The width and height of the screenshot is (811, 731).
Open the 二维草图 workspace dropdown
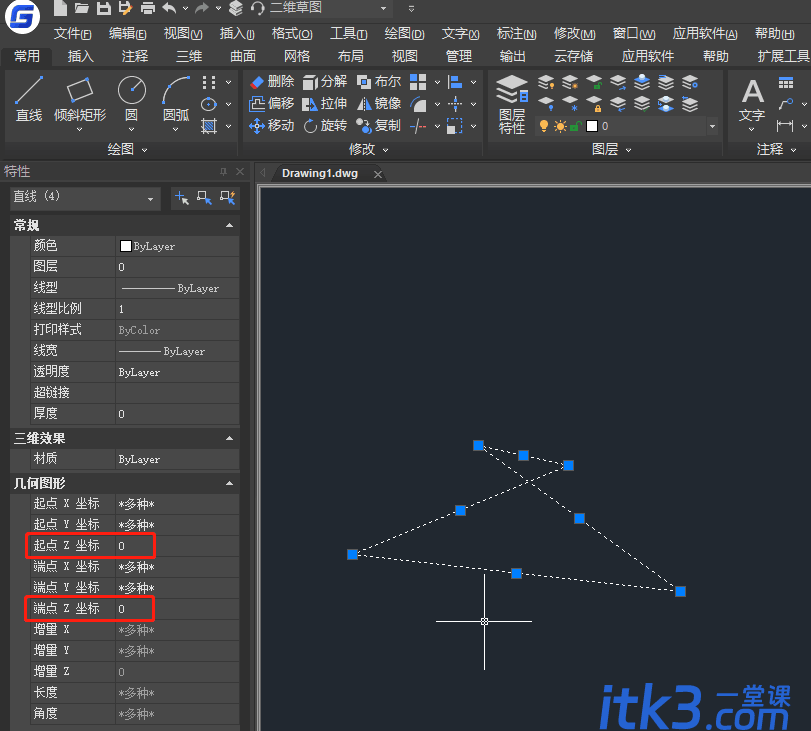(383, 8)
